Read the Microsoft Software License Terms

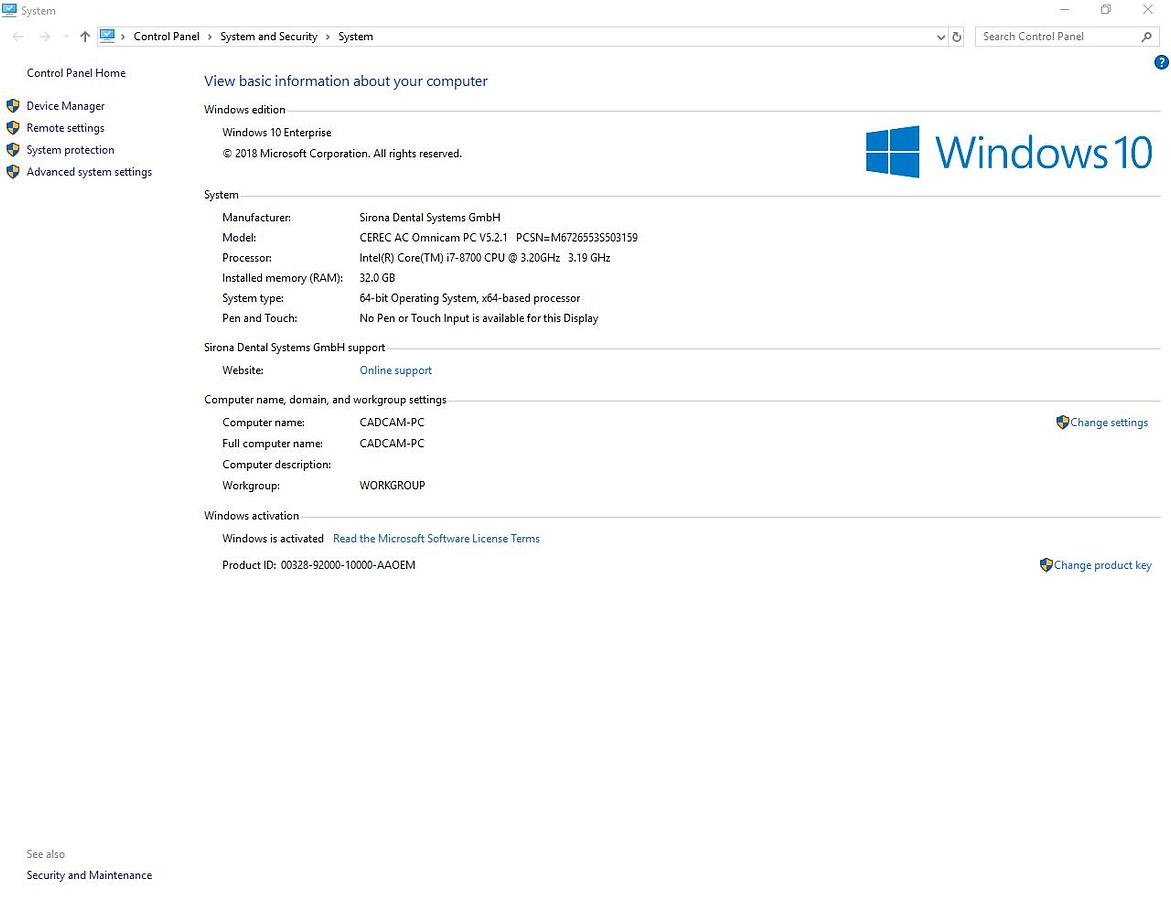pos(436,539)
